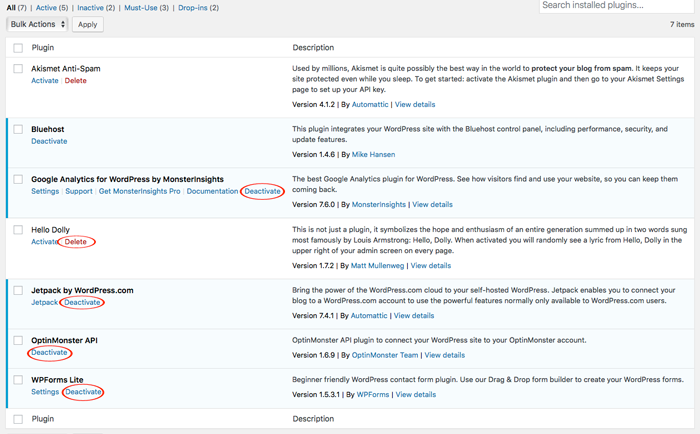Delete the Hello Dolly plugin

coord(75,242)
